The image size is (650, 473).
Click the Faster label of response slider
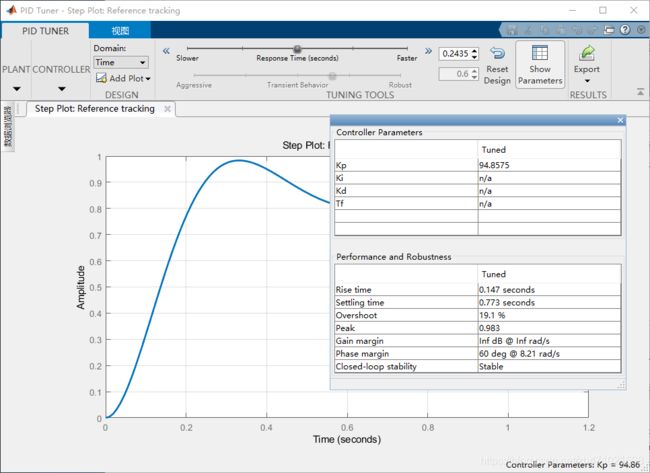coord(407,58)
